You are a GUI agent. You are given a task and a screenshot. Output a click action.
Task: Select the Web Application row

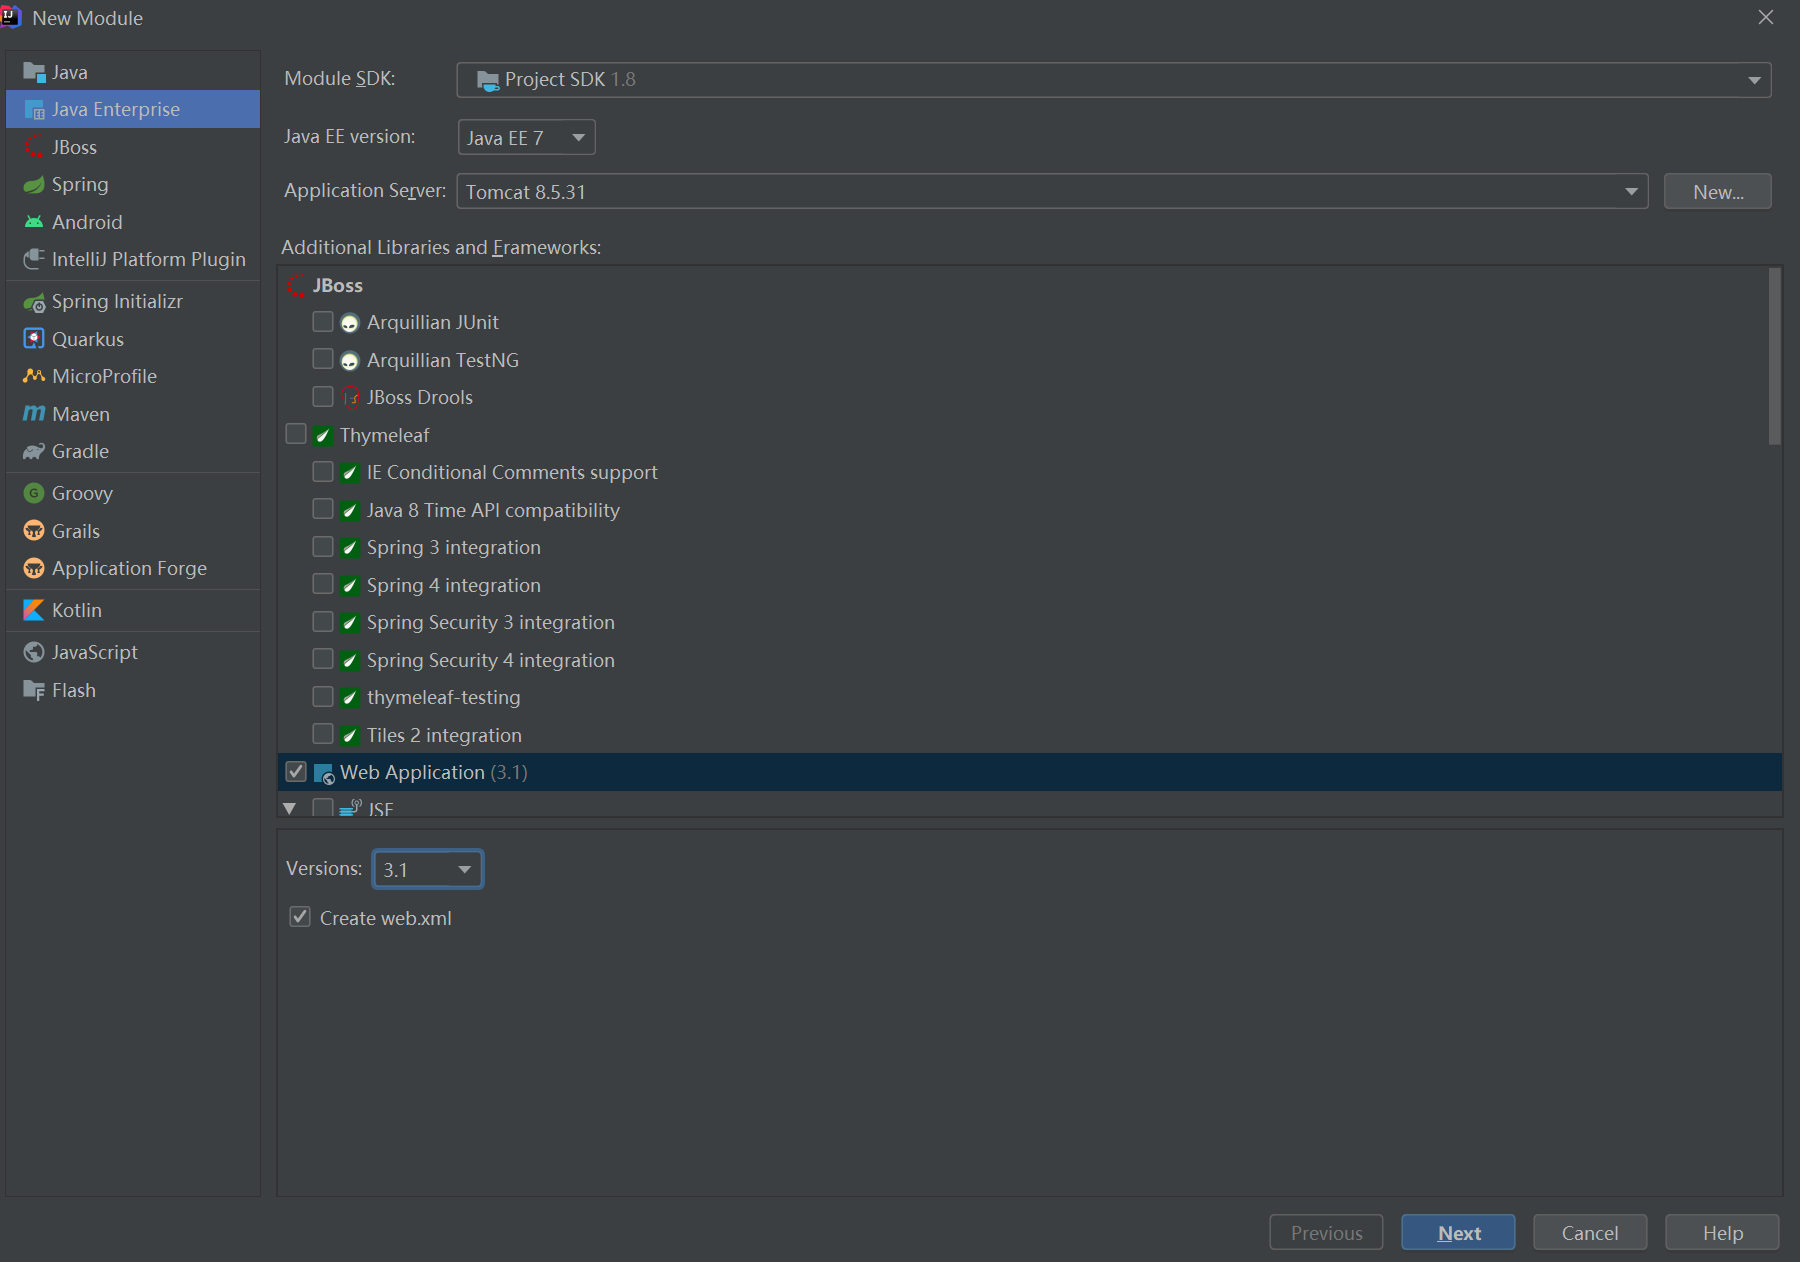coord(1029,772)
